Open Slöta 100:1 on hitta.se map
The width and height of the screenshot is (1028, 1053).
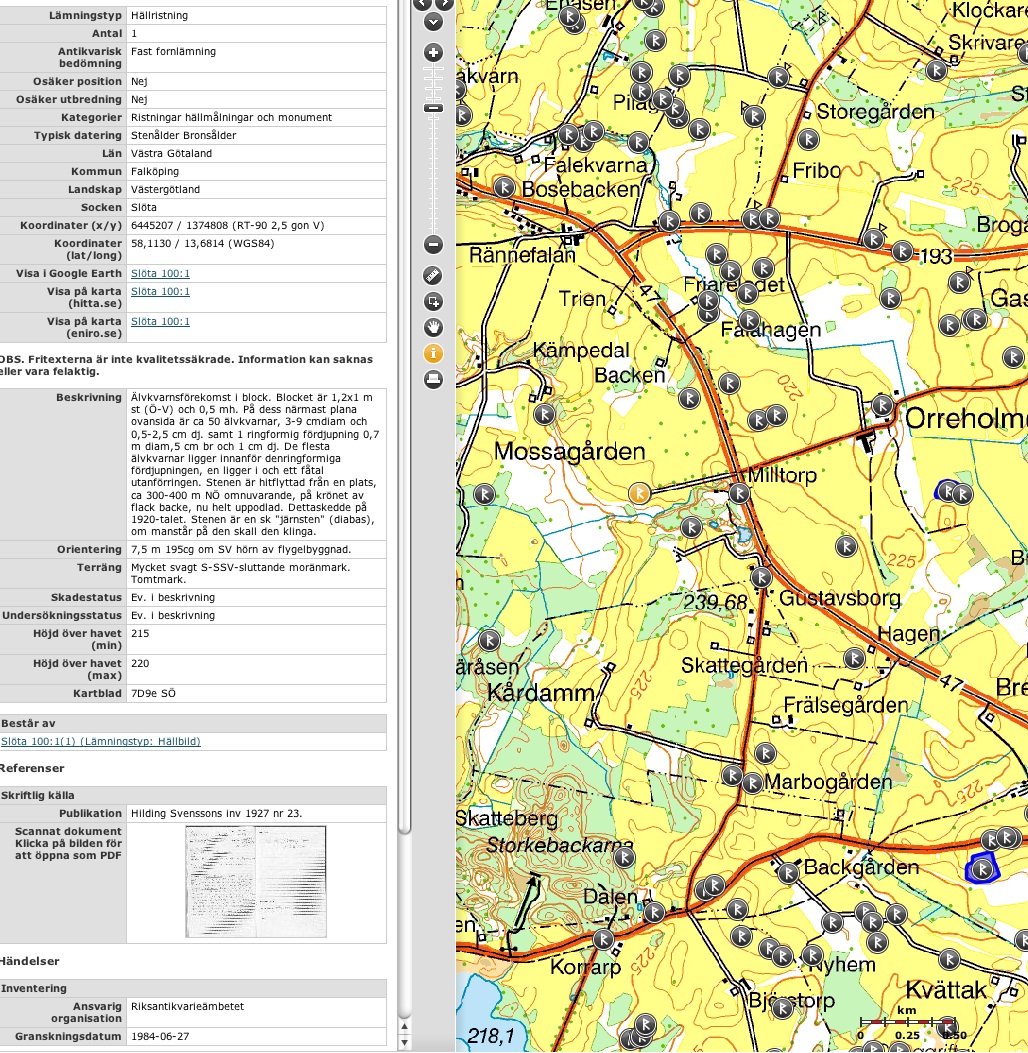(160, 292)
